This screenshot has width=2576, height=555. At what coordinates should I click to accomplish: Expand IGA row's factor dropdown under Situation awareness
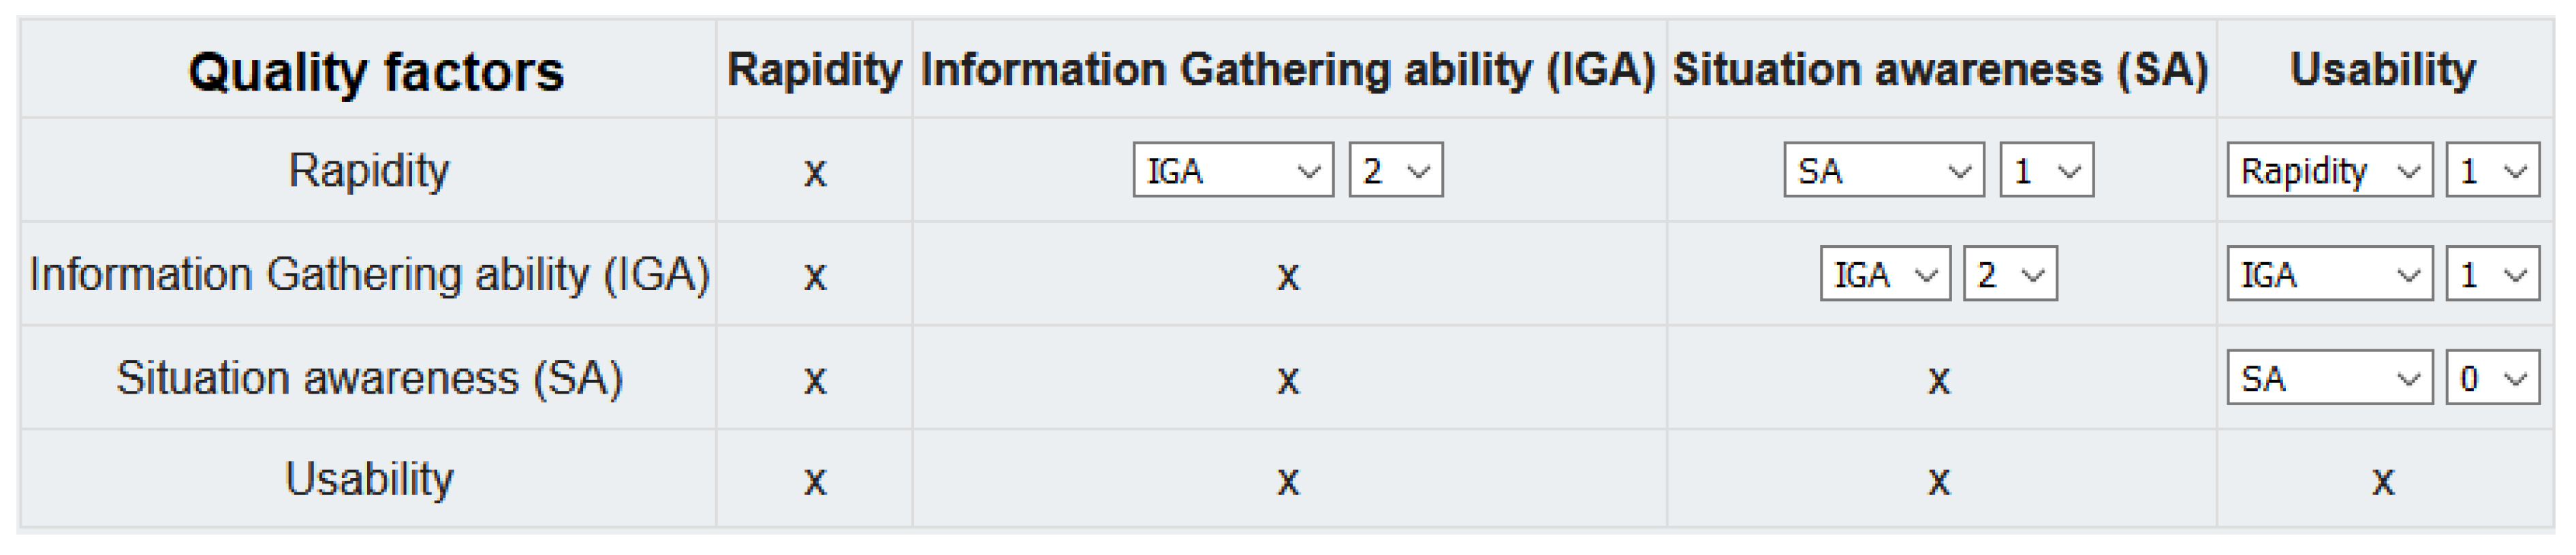point(1884,274)
